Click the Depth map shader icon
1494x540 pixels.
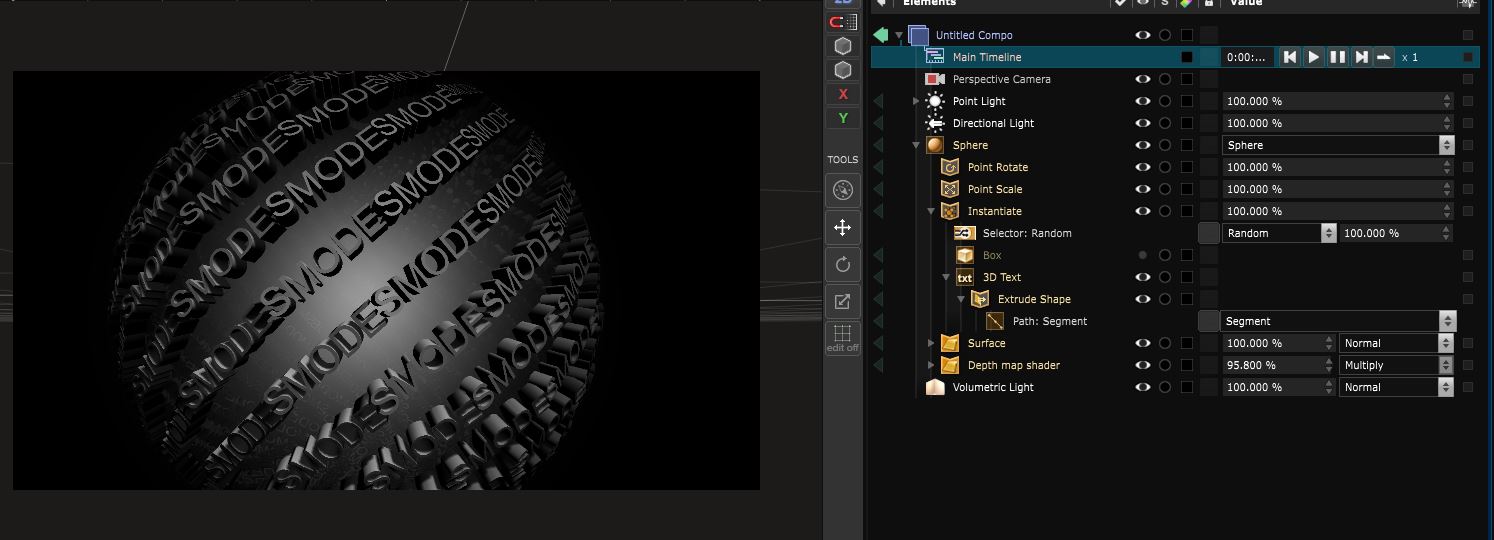[x=950, y=365]
